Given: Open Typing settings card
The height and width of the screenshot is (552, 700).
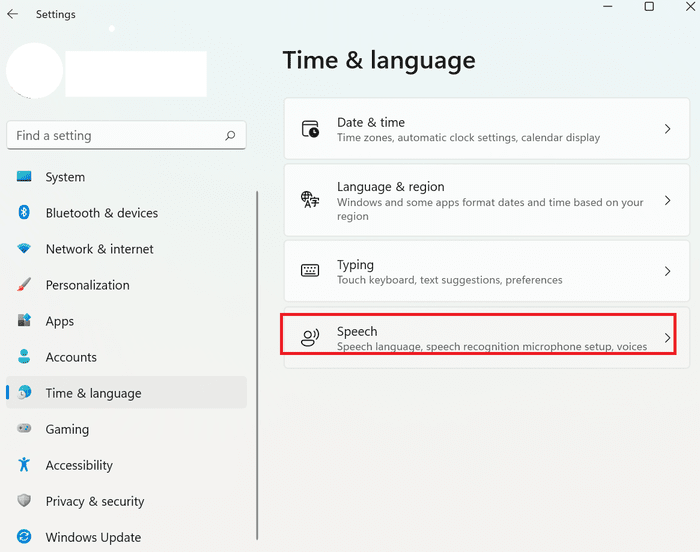Looking at the screenshot, I should [487, 271].
